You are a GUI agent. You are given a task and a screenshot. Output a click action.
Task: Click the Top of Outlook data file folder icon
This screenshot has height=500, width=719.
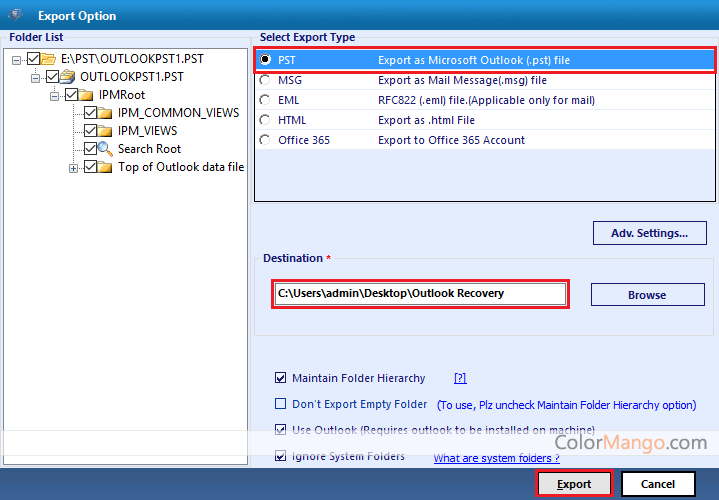pyautogui.click(x=105, y=167)
